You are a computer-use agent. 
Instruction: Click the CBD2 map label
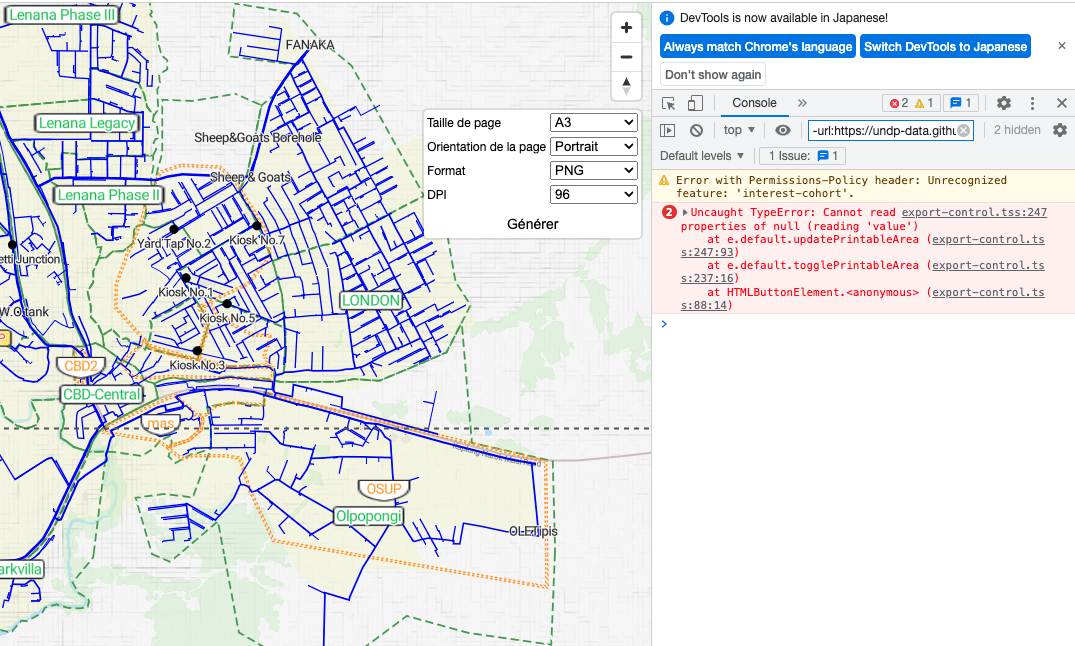tap(81, 366)
